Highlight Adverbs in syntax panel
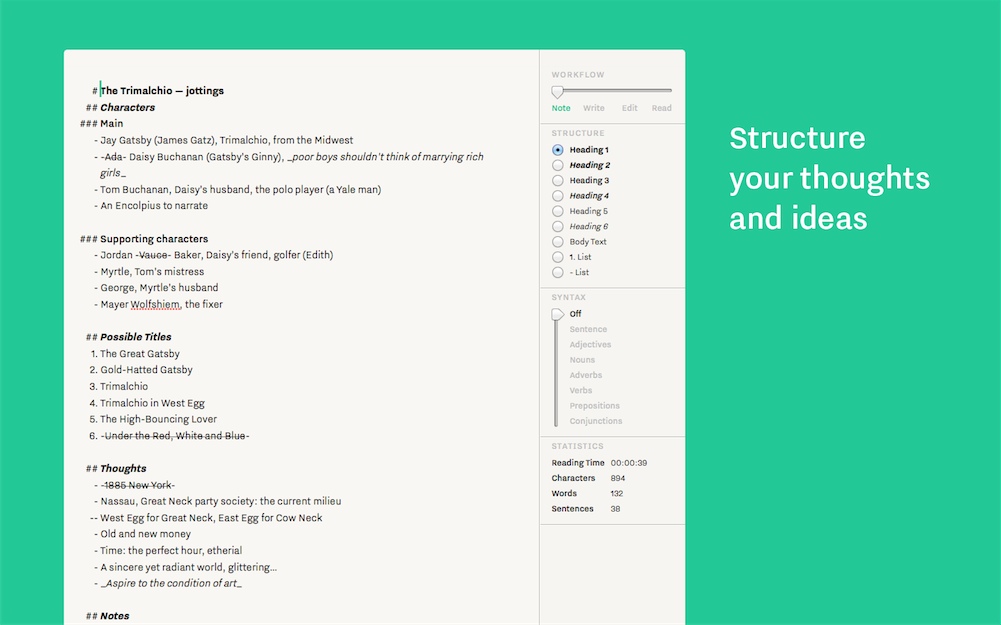The width and height of the screenshot is (1001, 625). tap(585, 375)
